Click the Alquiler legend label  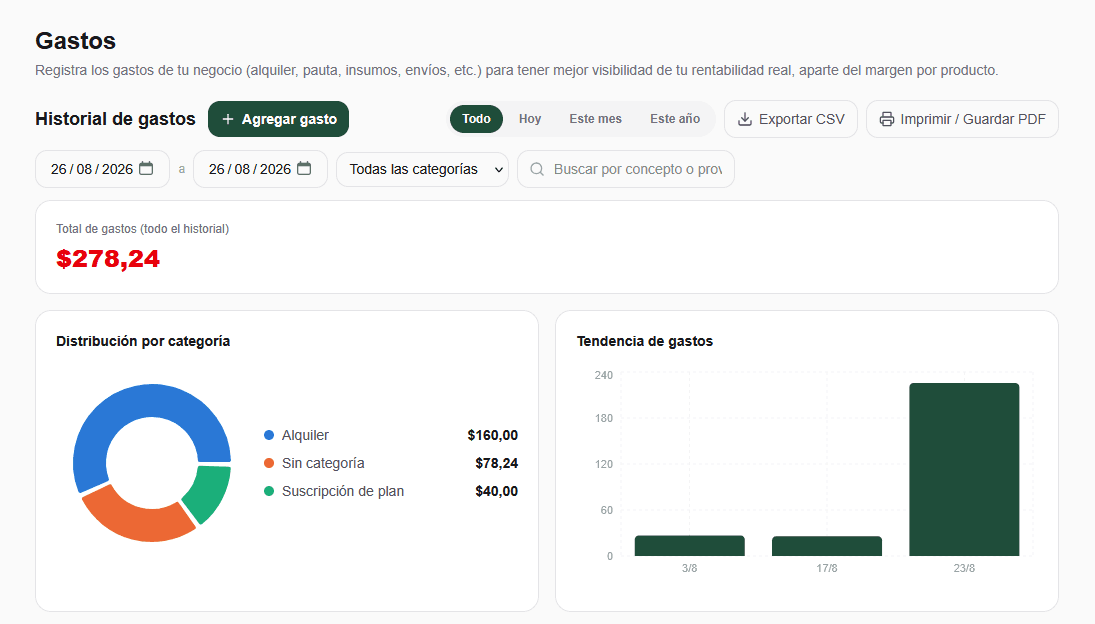click(305, 435)
